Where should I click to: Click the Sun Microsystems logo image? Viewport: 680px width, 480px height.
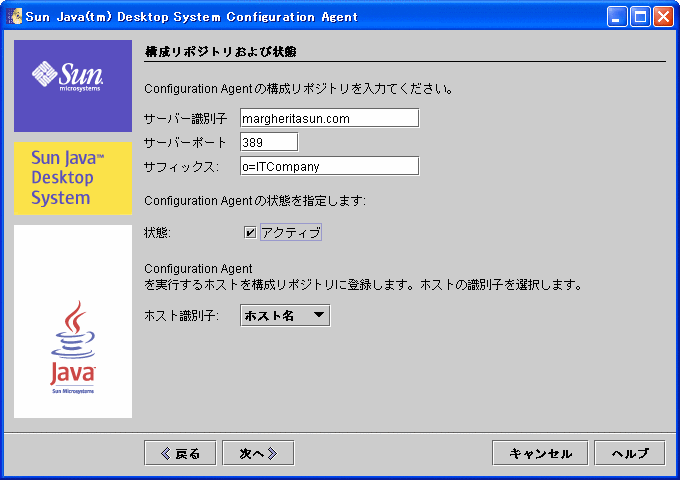(x=73, y=86)
